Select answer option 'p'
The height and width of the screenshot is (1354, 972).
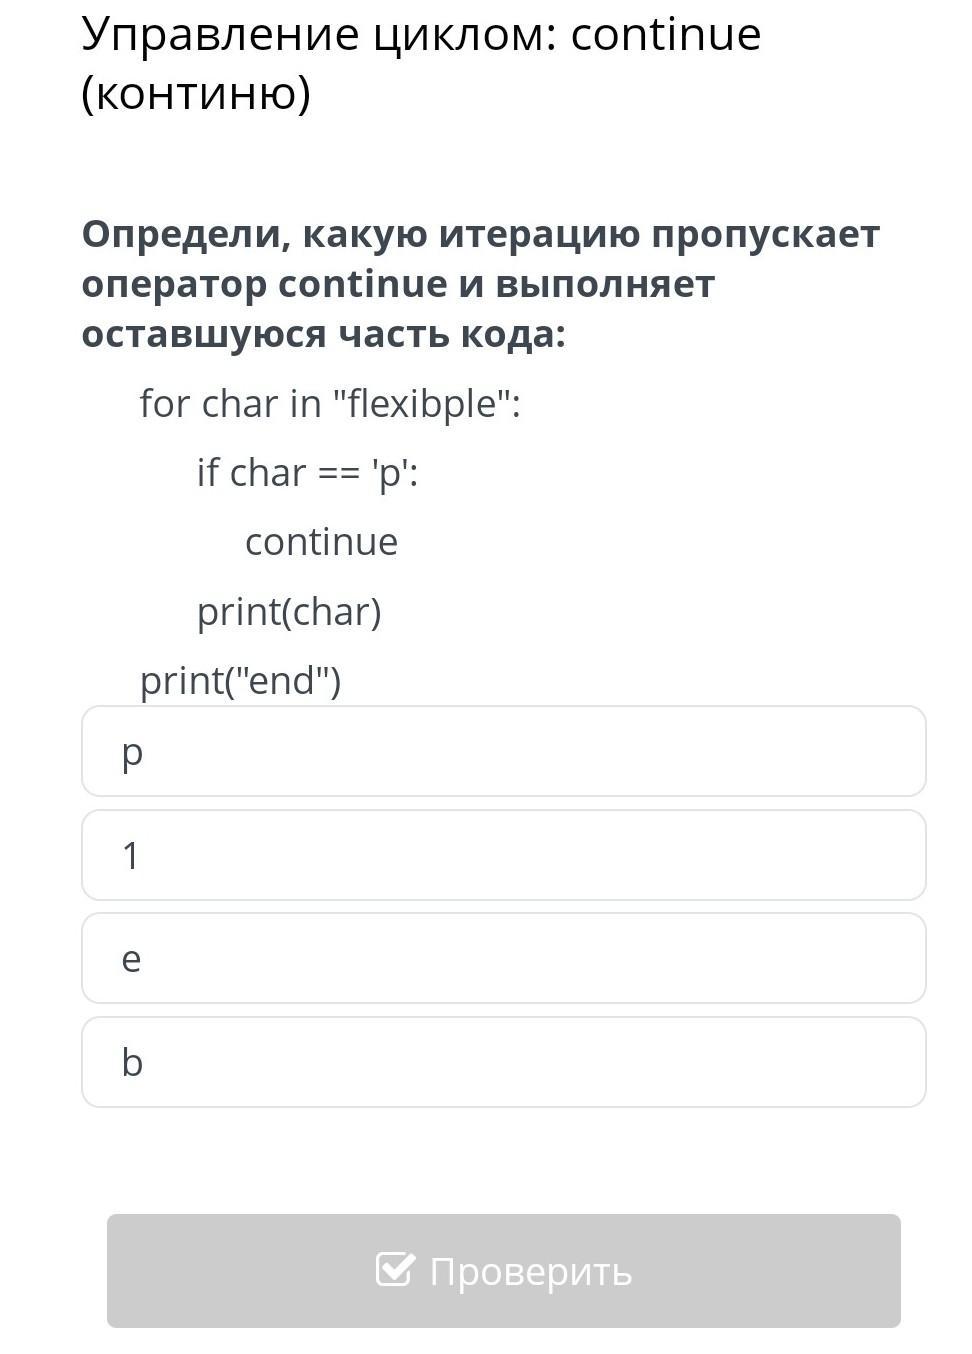click(503, 751)
